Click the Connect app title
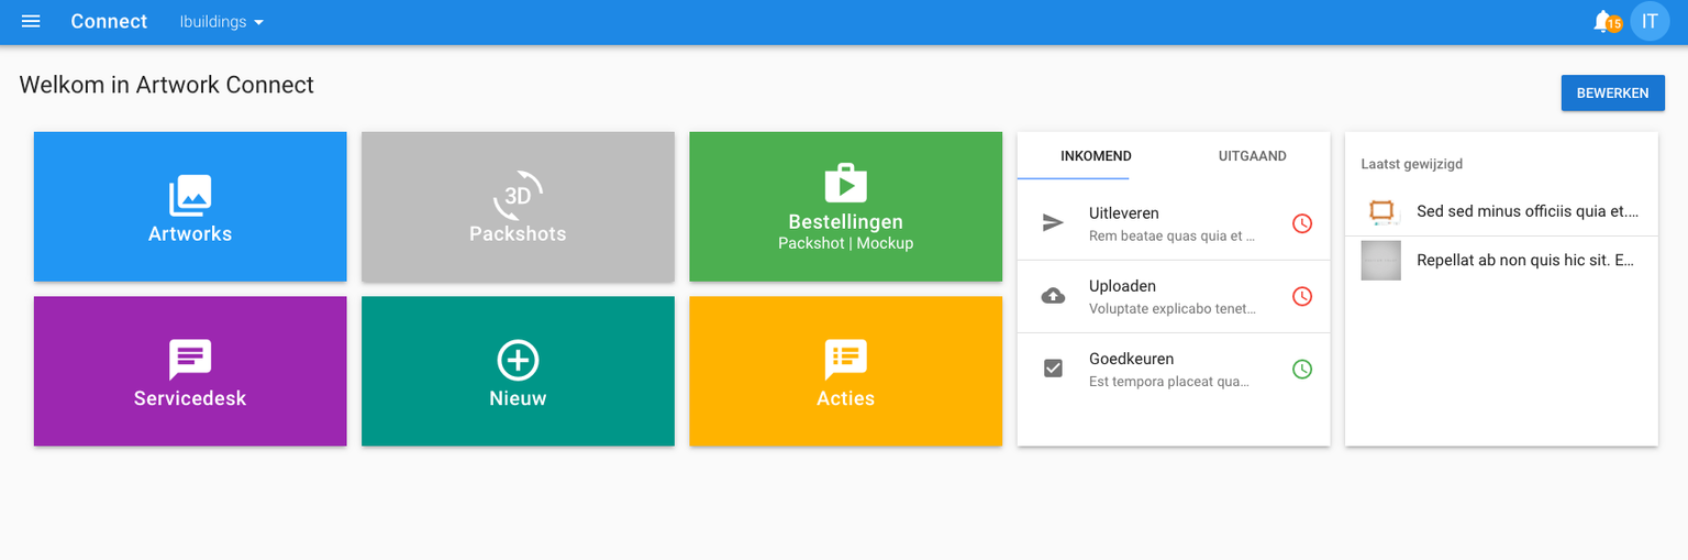The height and width of the screenshot is (560, 1688). pyautogui.click(x=109, y=21)
